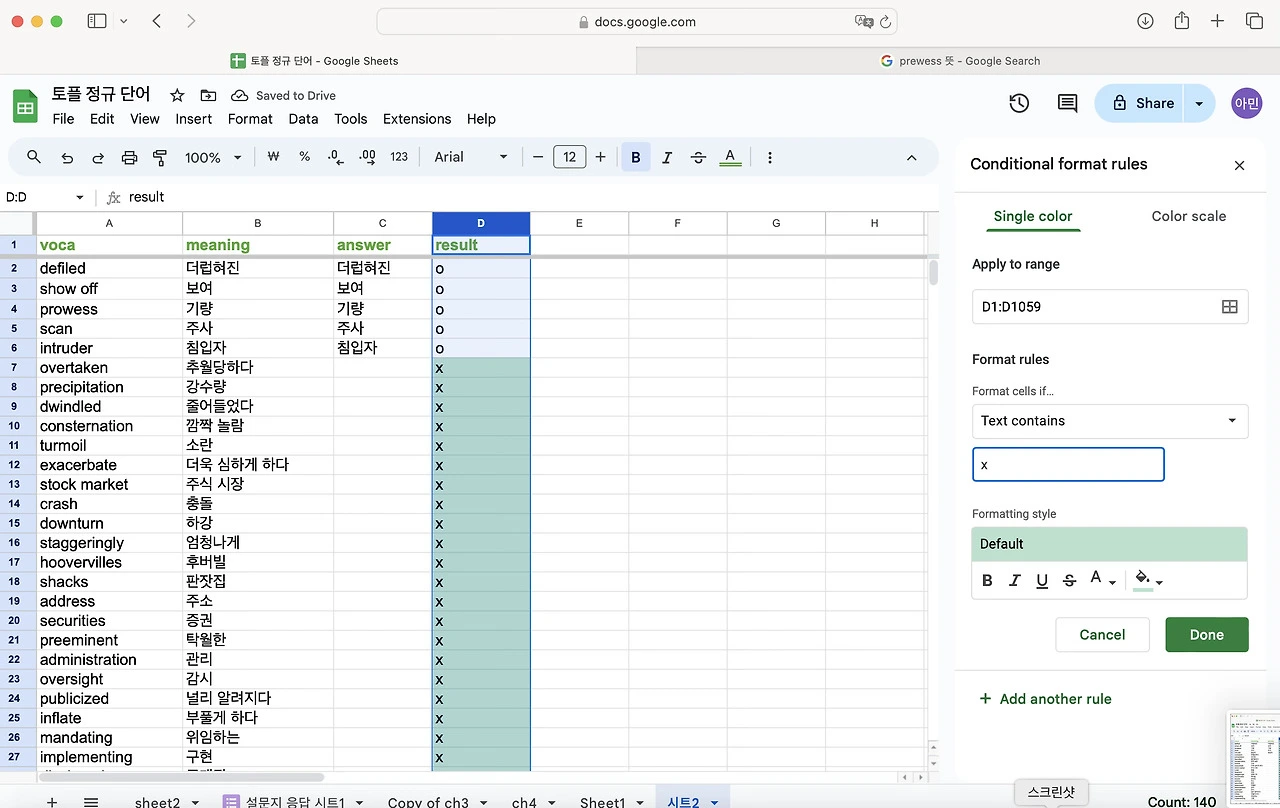Image resolution: width=1280 pixels, height=808 pixels.
Task: Open the zoom 100% dropdown
Action: (x=213, y=157)
